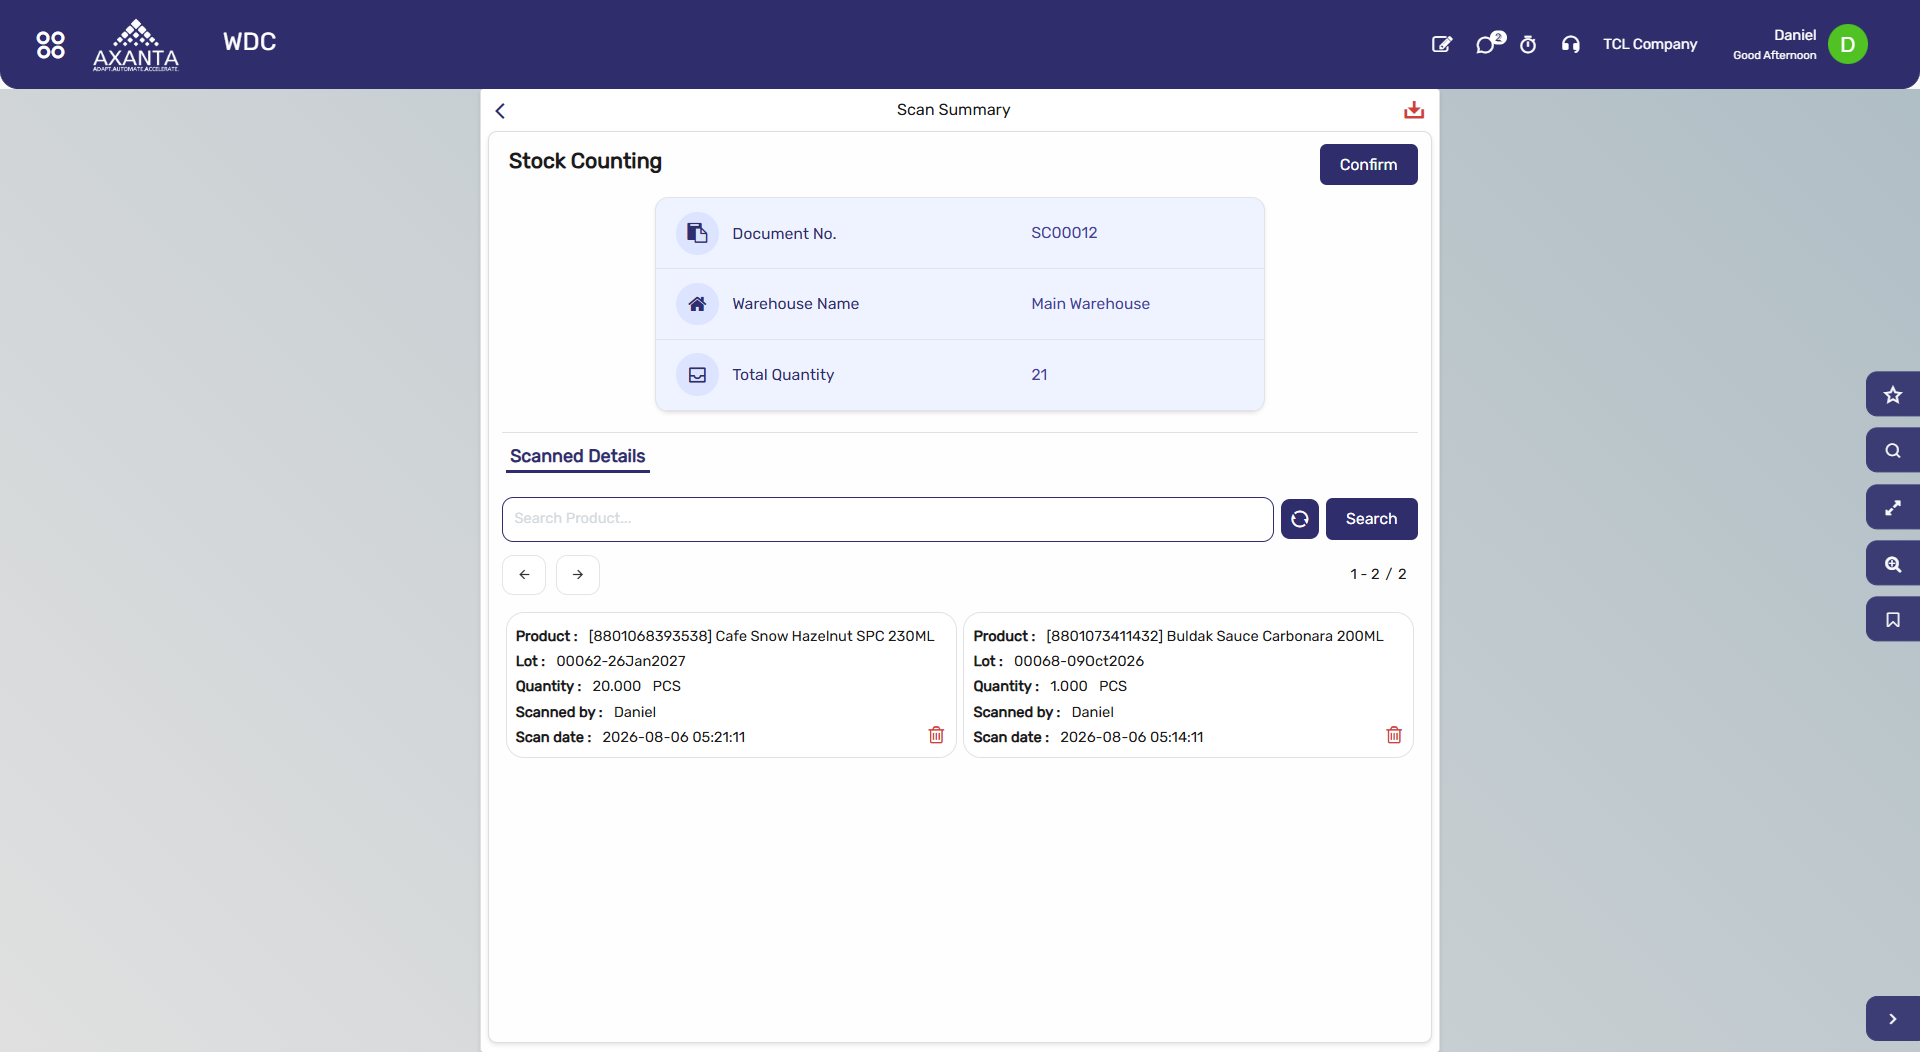Click the WDC app title
Screen dimensions: 1920x1052
coord(249,42)
